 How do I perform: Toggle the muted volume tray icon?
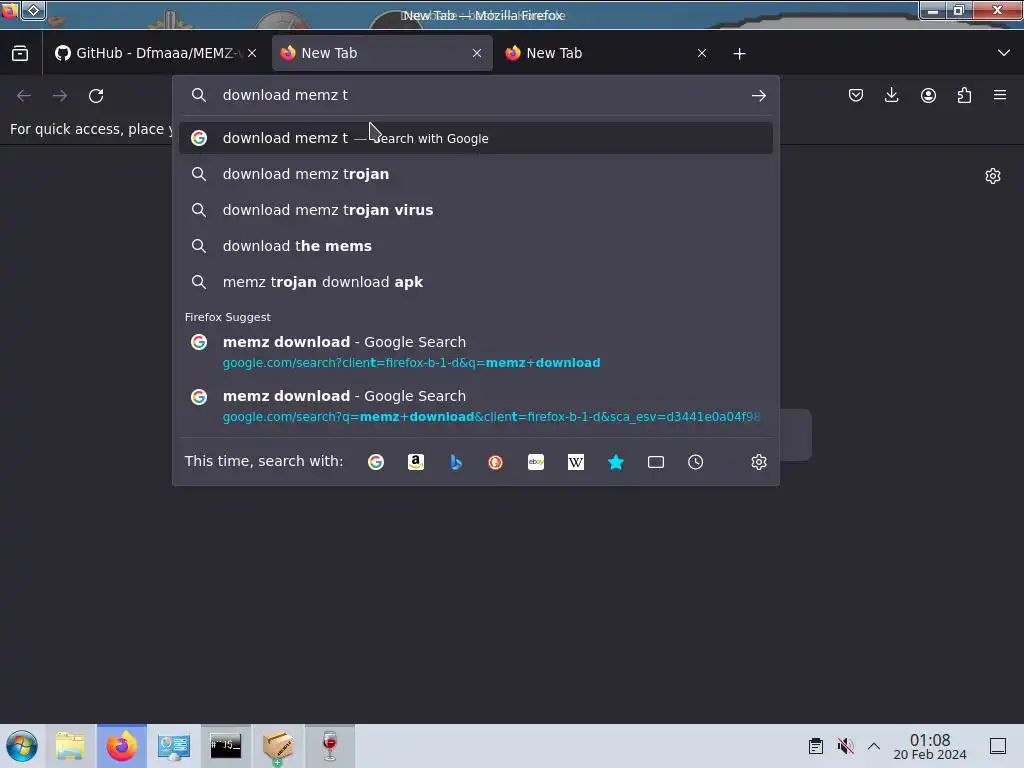pyautogui.click(x=845, y=746)
